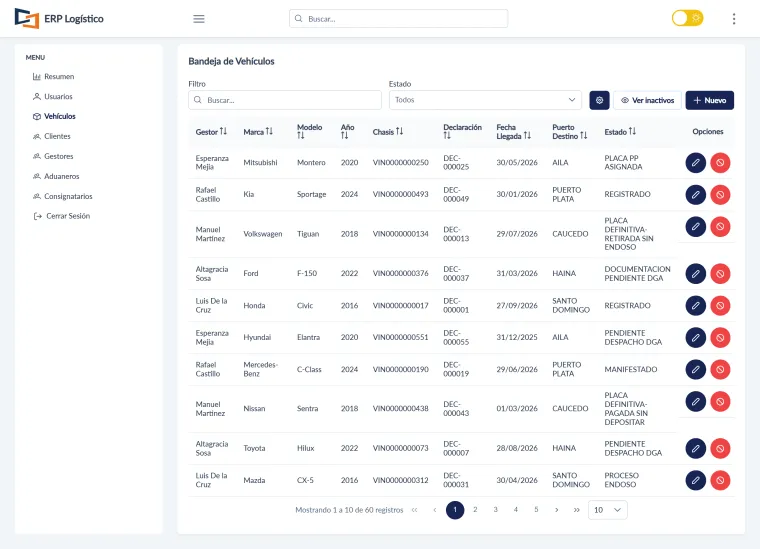Sort by Puerto Destino column
The height and width of the screenshot is (549, 760).
(x=570, y=131)
